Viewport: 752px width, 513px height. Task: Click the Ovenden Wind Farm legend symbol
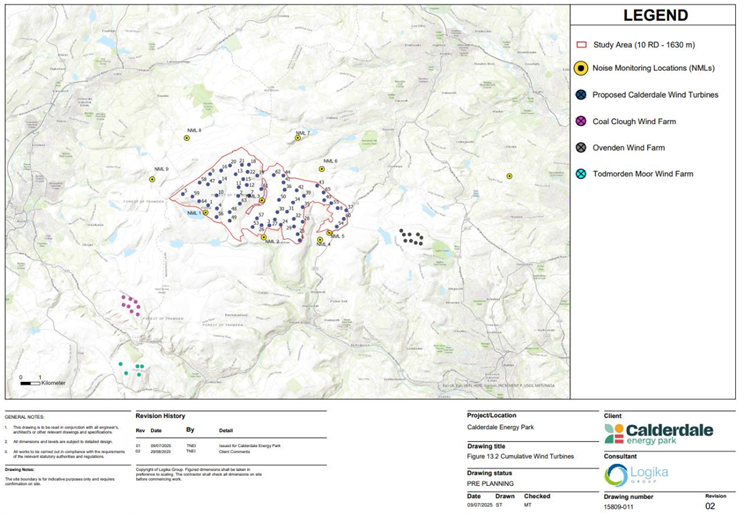pos(581,147)
